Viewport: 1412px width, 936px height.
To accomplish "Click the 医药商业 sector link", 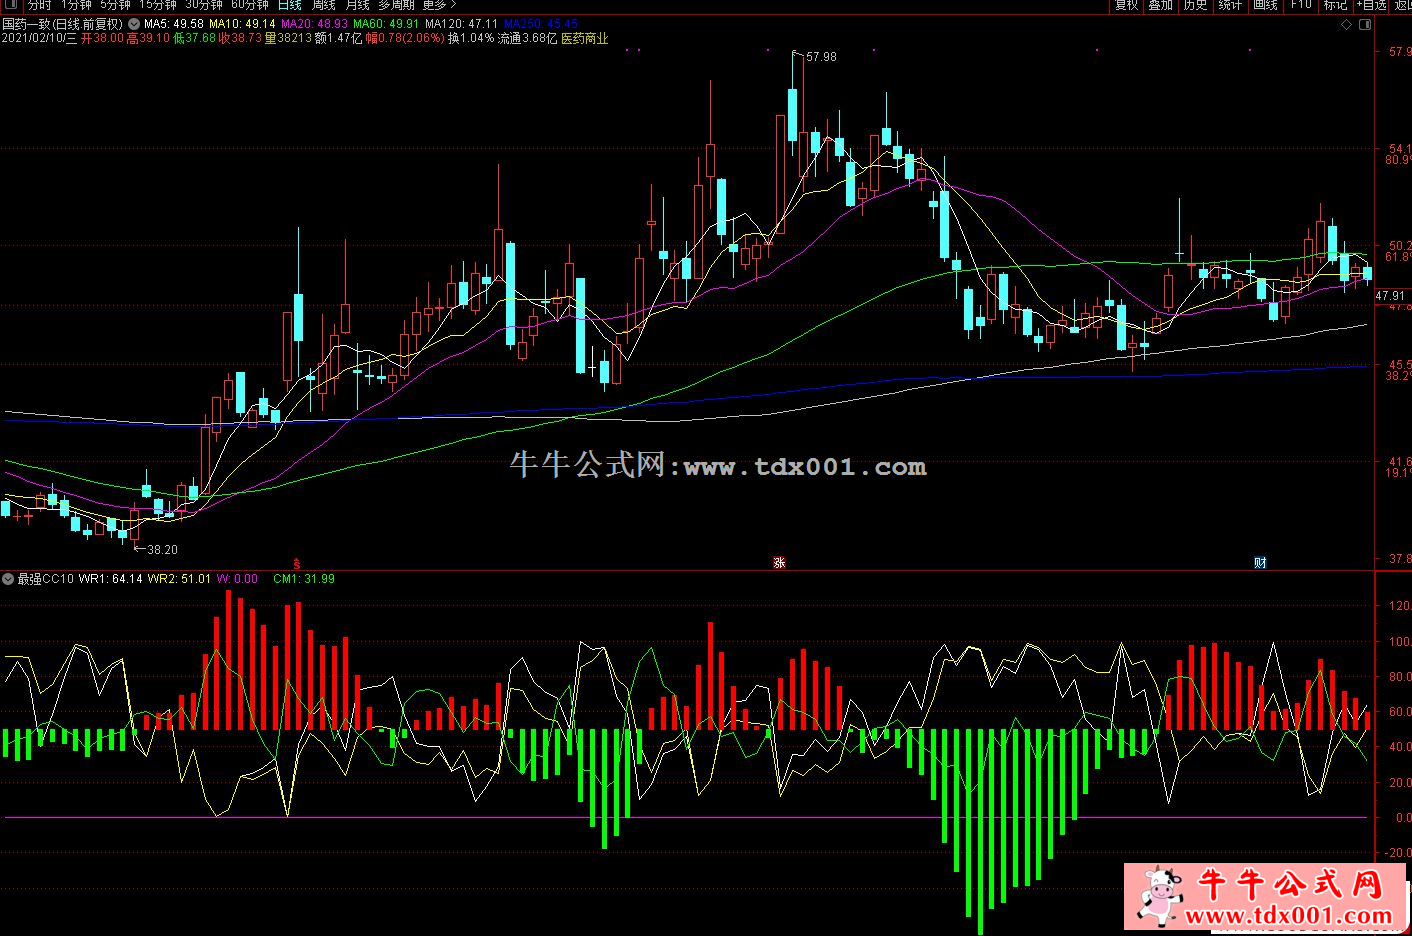I will [585, 38].
